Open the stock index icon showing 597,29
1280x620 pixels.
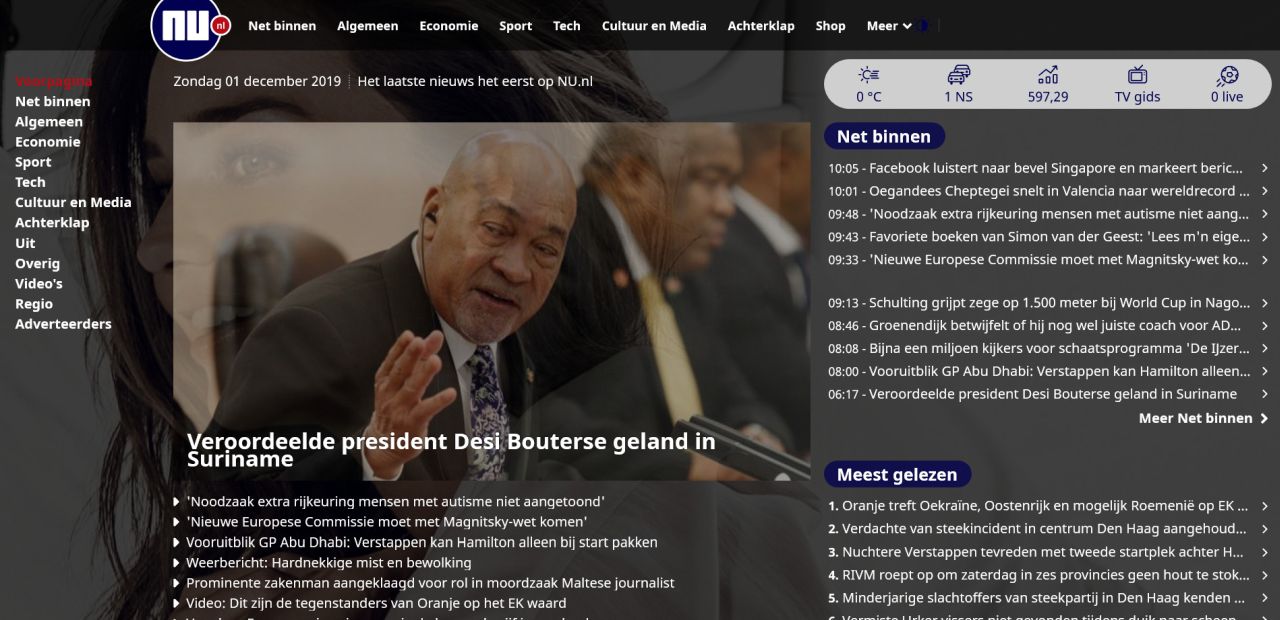[x=1048, y=85]
